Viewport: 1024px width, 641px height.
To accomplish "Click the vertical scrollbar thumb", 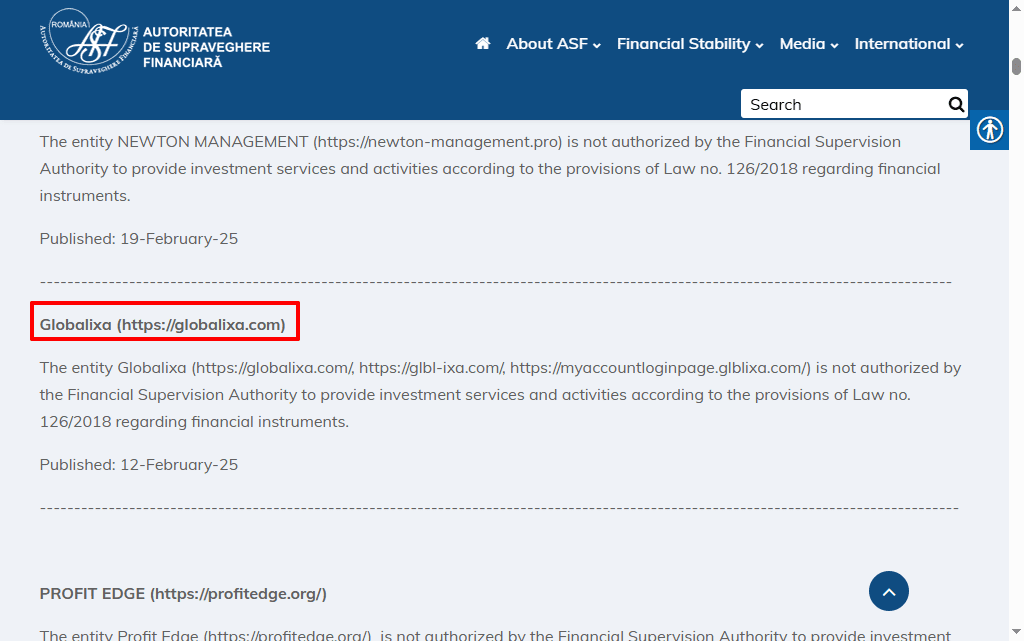I will [1016, 67].
